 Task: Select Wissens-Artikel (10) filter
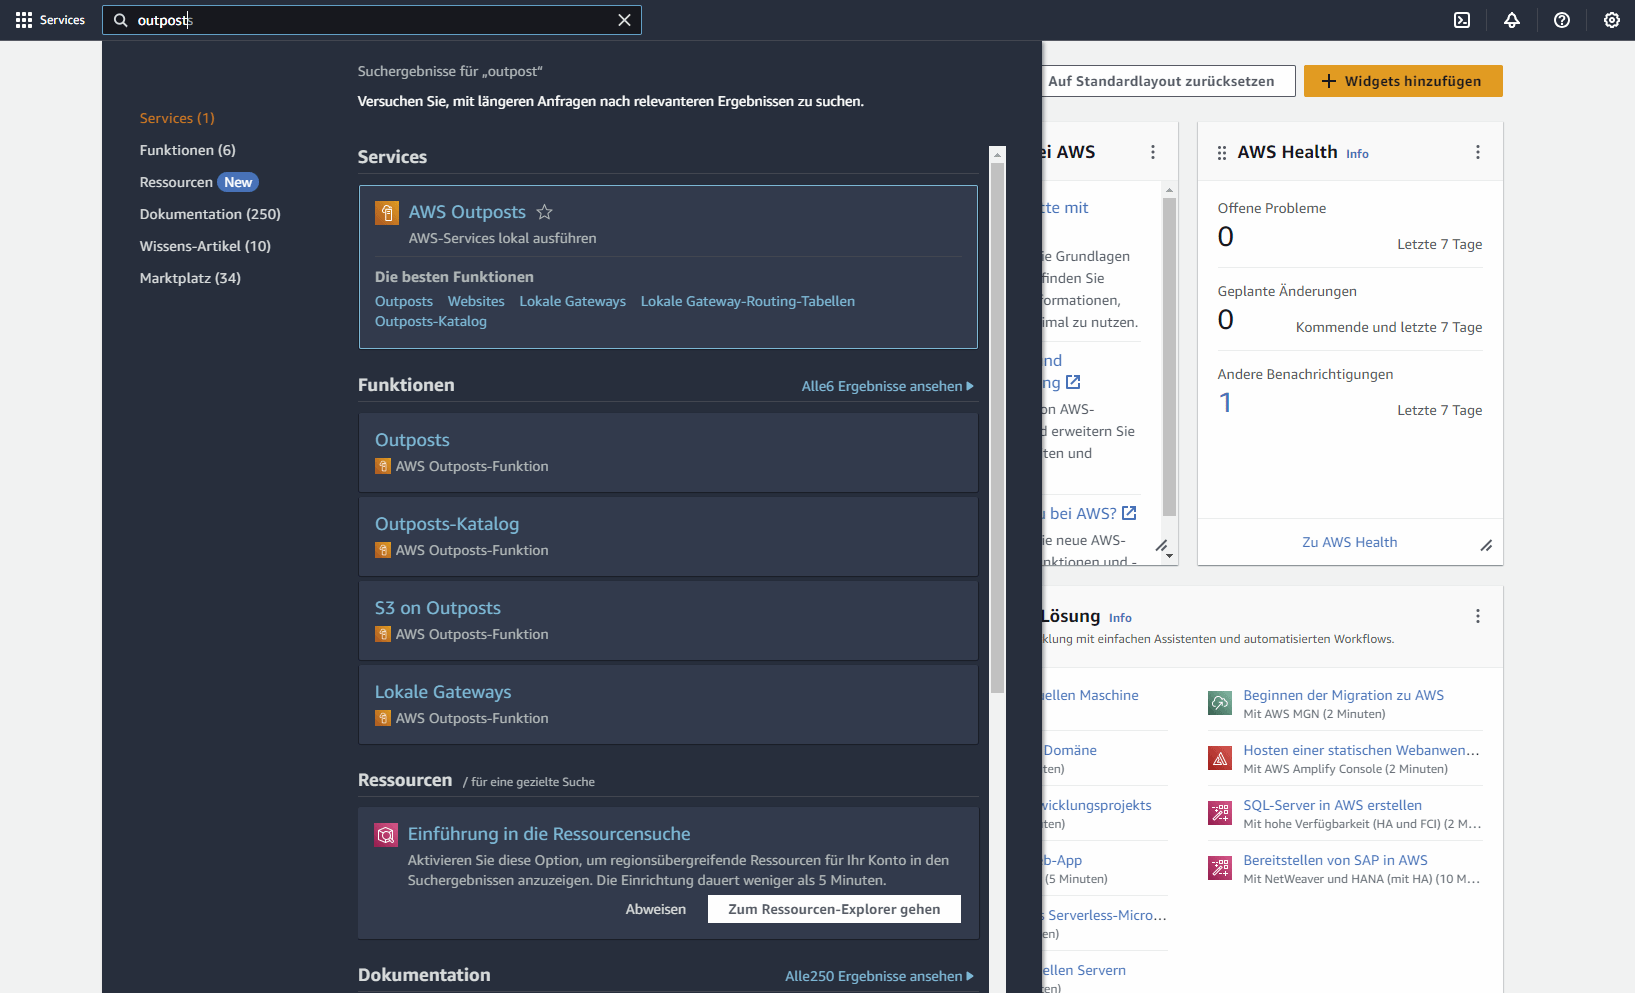(x=205, y=246)
